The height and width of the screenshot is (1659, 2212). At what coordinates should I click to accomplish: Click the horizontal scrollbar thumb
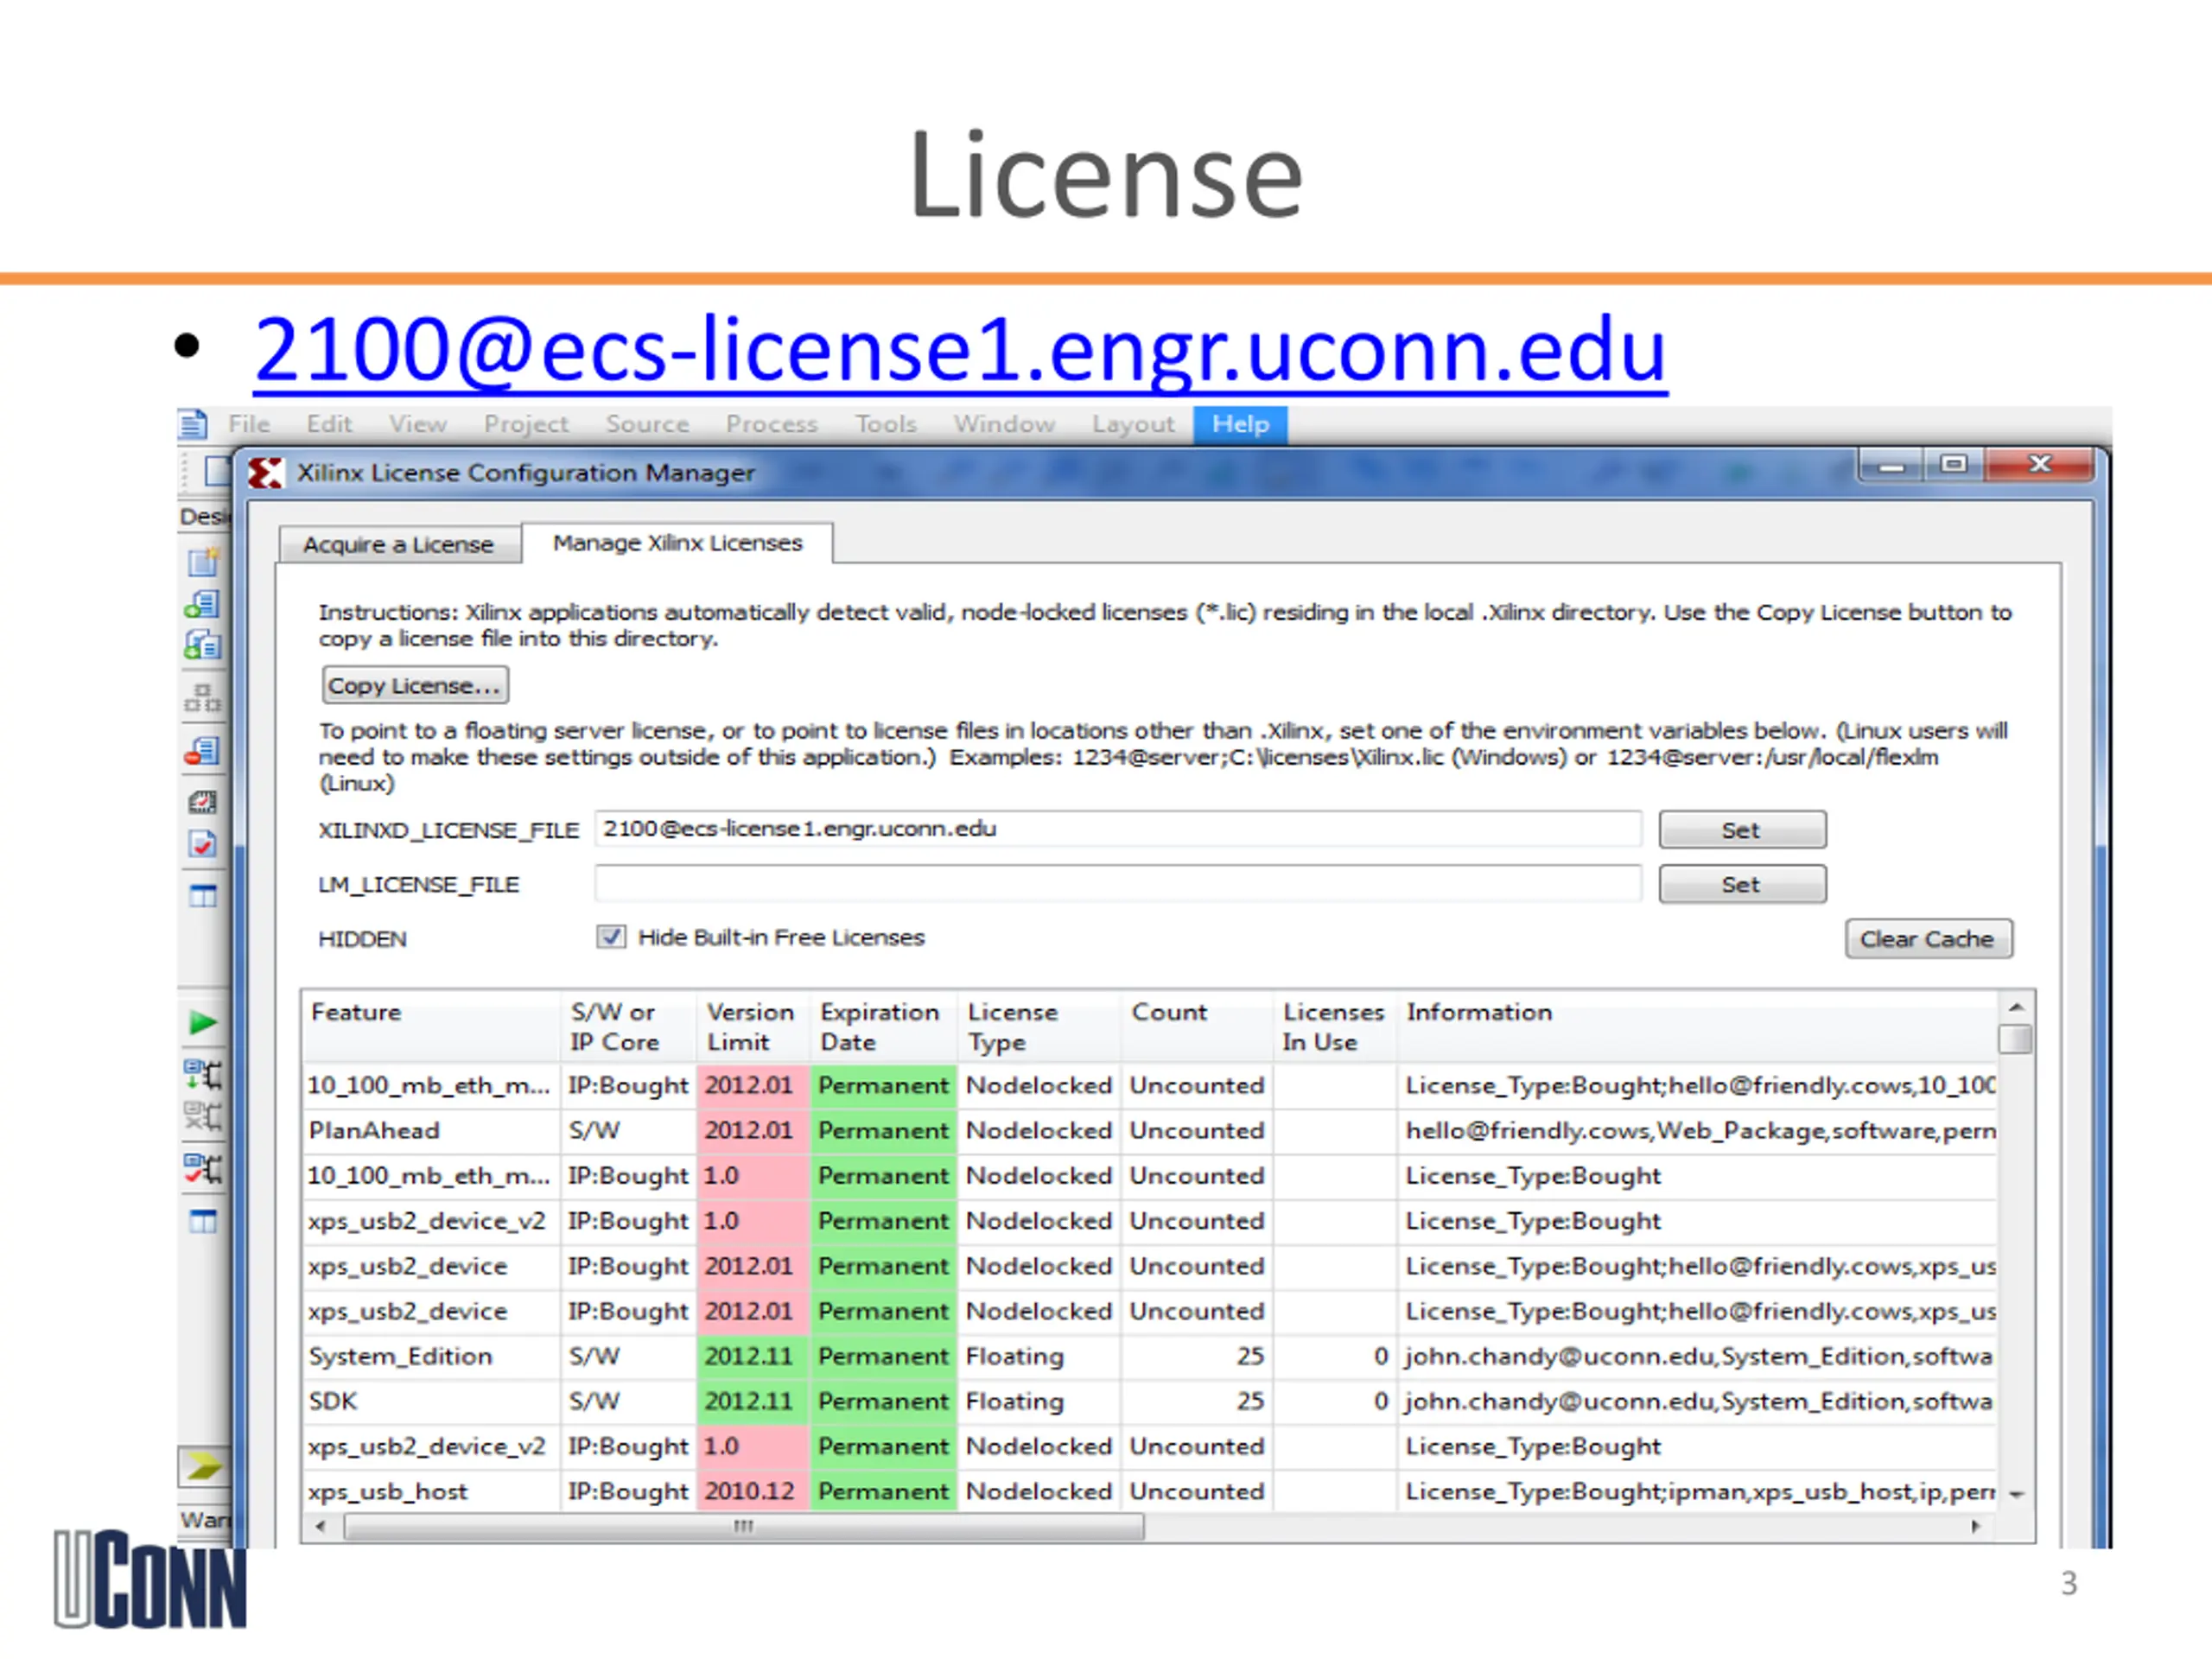pos(744,1527)
